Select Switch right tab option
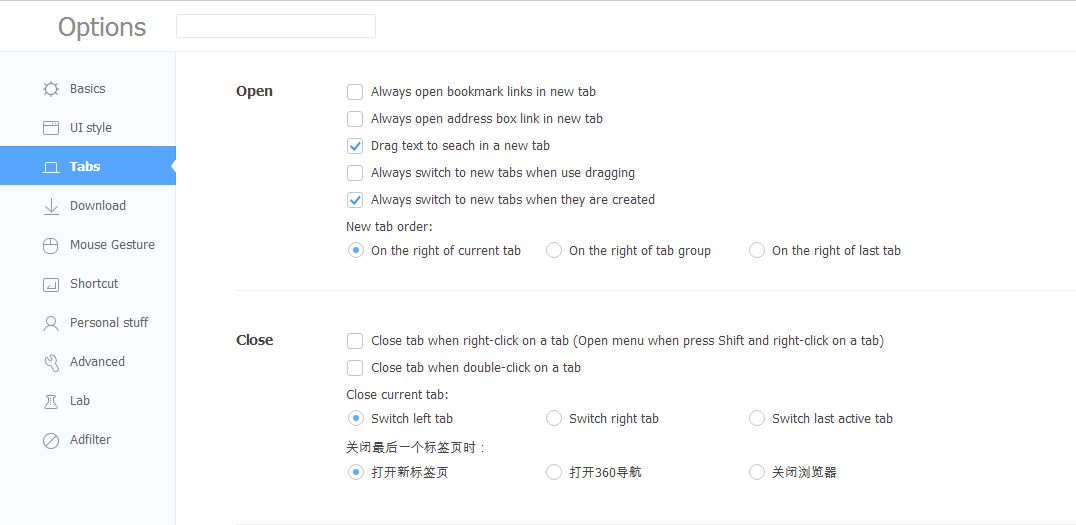The image size is (1076, 525). pyautogui.click(x=554, y=418)
